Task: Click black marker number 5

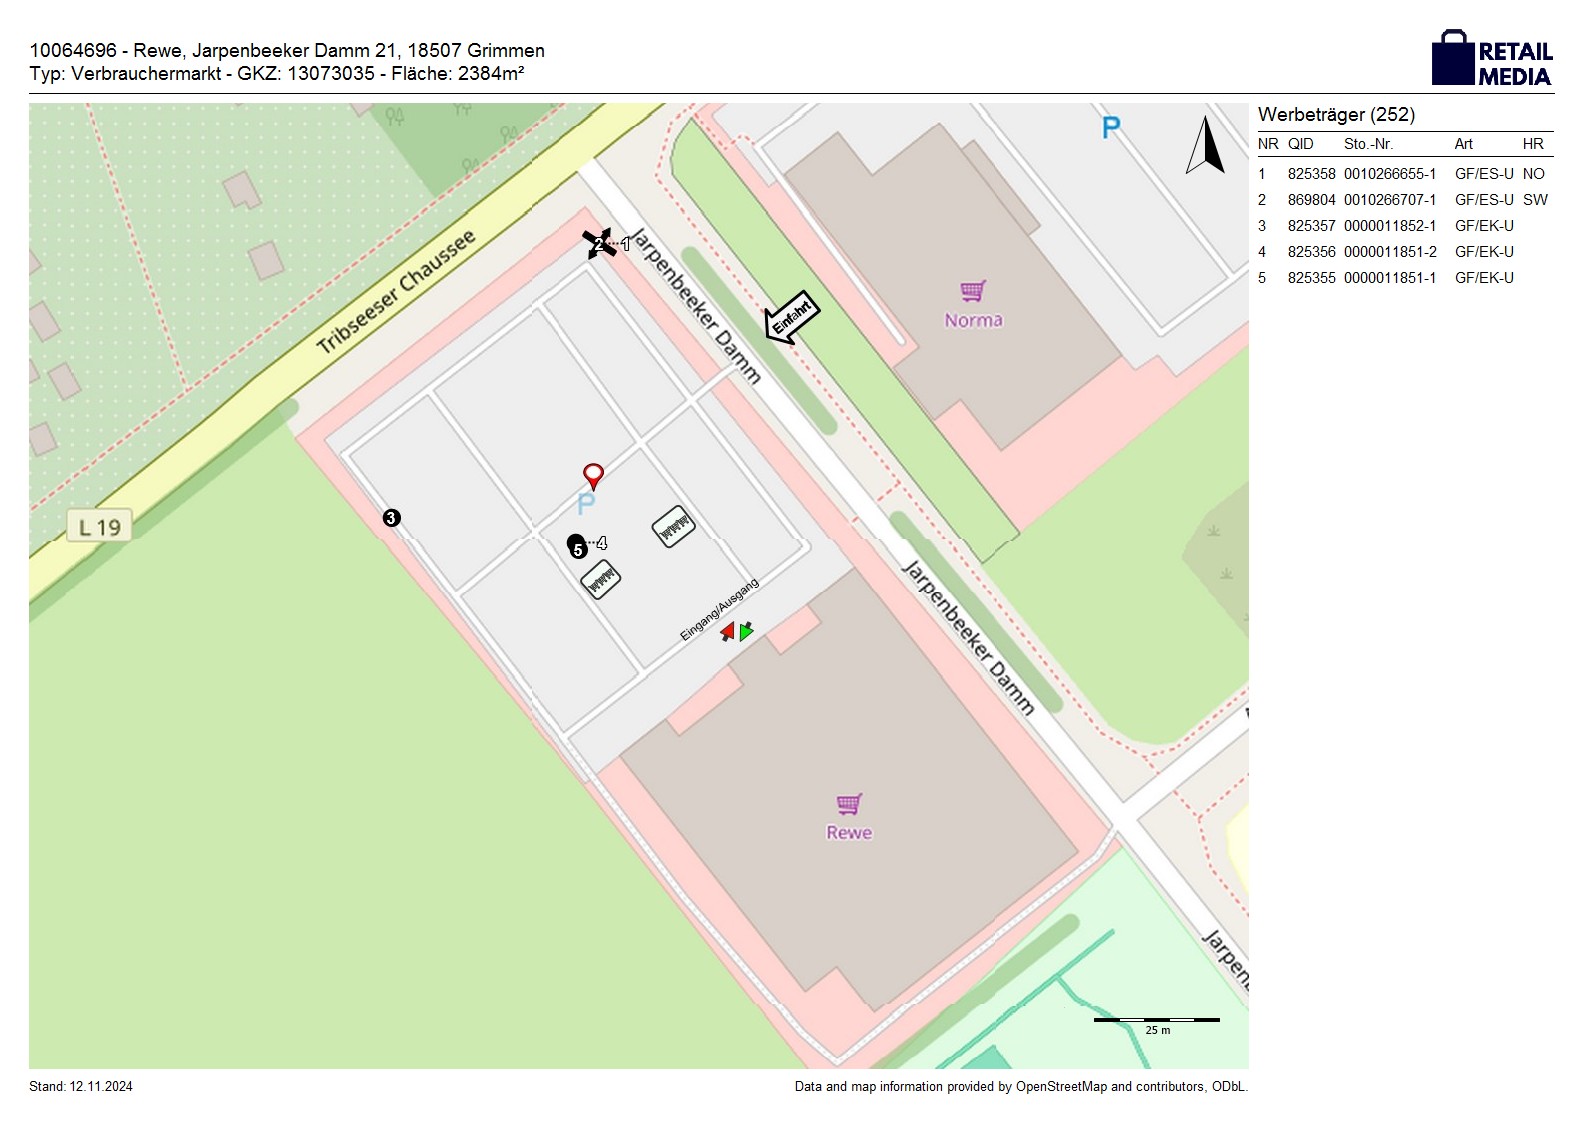Action: [576, 547]
